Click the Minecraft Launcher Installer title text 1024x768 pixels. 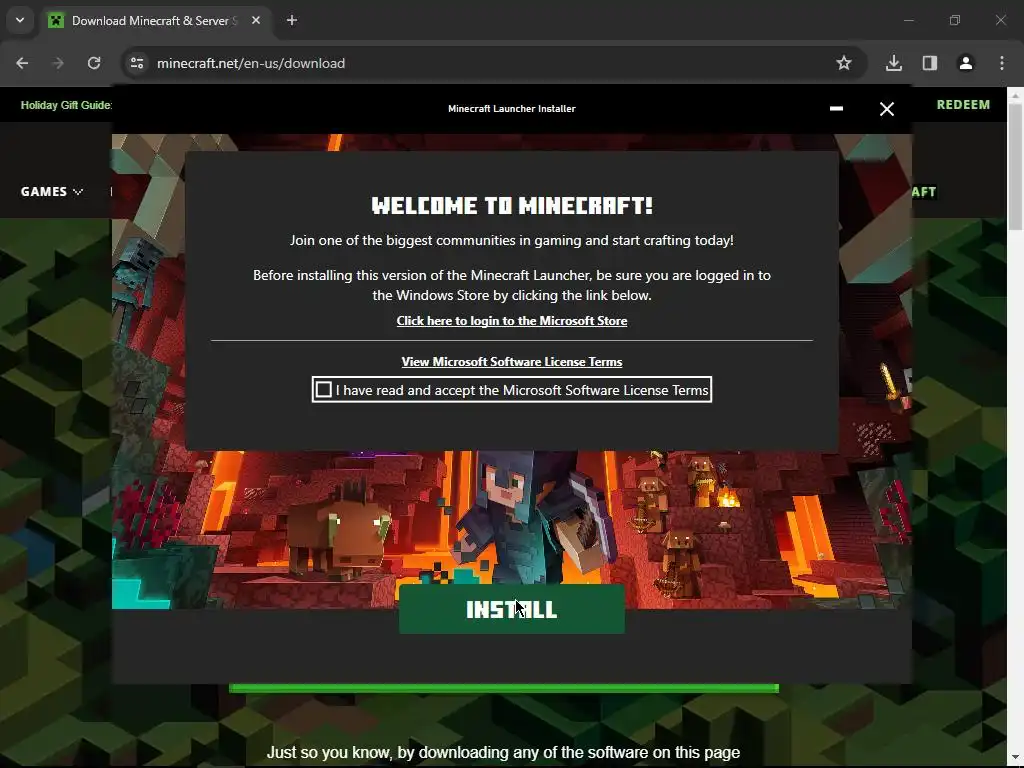point(511,109)
